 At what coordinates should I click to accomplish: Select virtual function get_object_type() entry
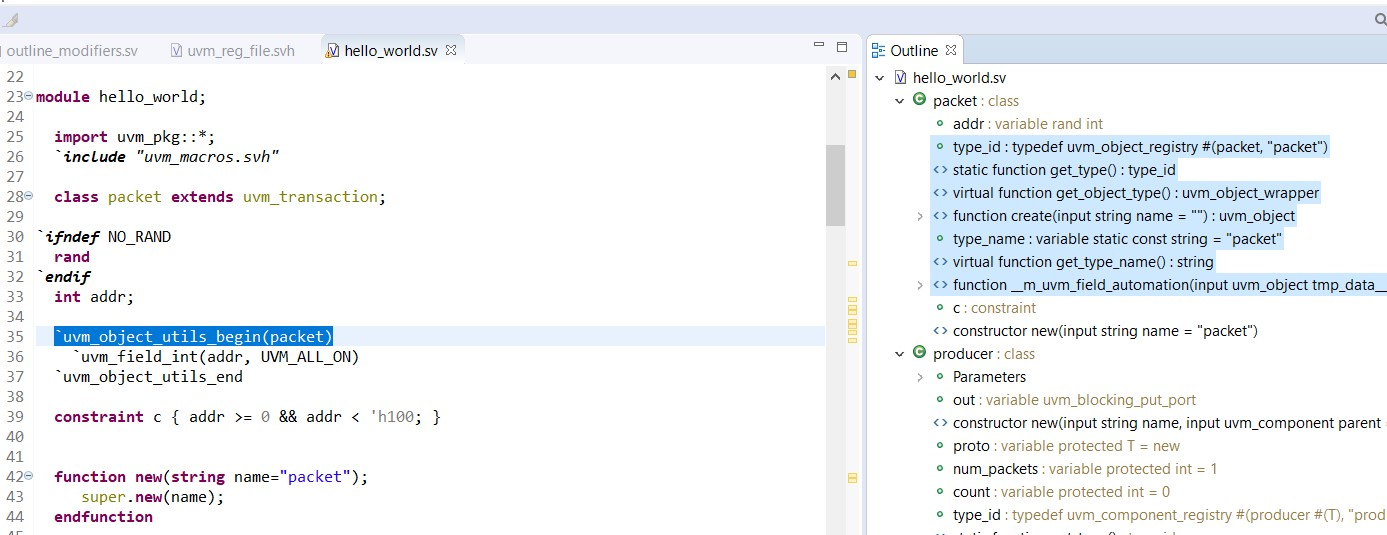(1136, 193)
